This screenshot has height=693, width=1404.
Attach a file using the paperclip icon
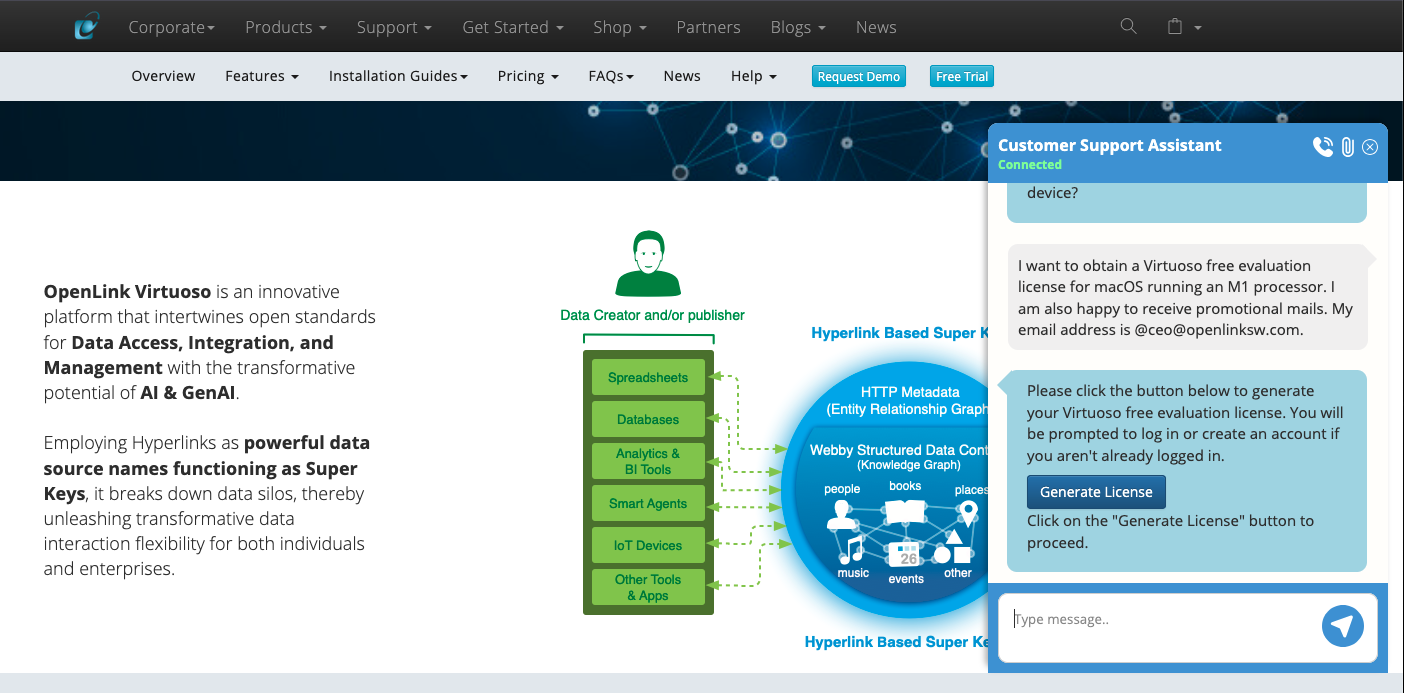coord(1348,147)
